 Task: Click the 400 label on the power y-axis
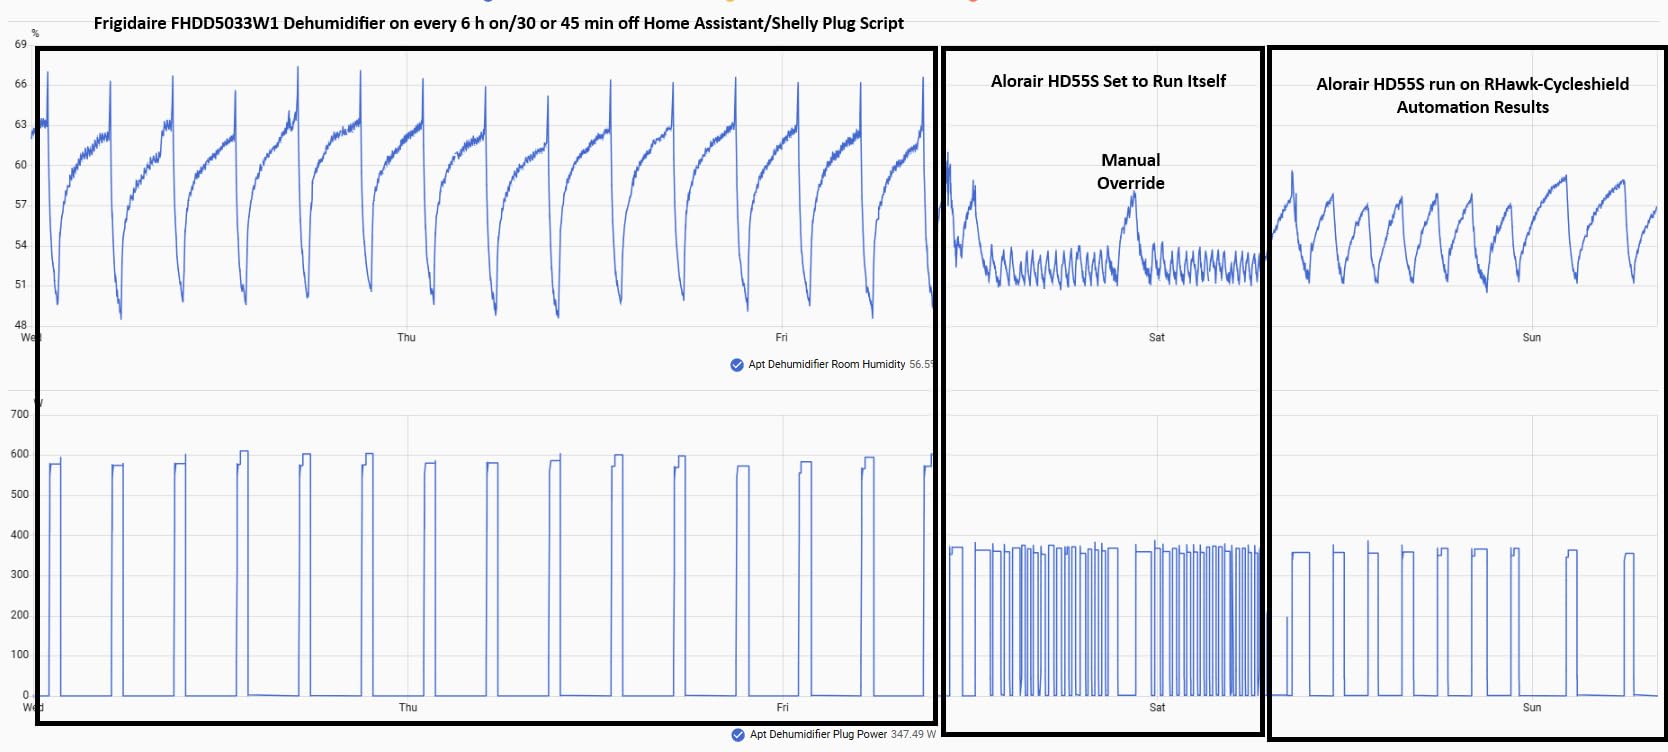coord(20,535)
